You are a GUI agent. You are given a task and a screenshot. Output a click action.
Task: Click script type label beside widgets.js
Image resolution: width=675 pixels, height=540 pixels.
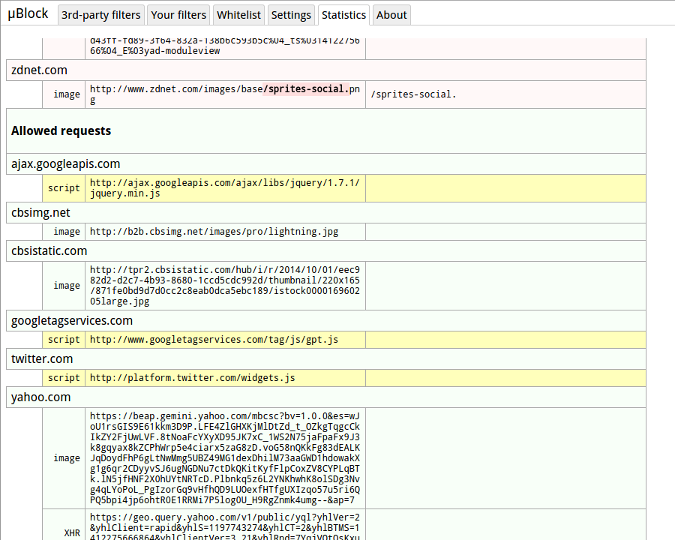pyautogui.click(x=64, y=378)
